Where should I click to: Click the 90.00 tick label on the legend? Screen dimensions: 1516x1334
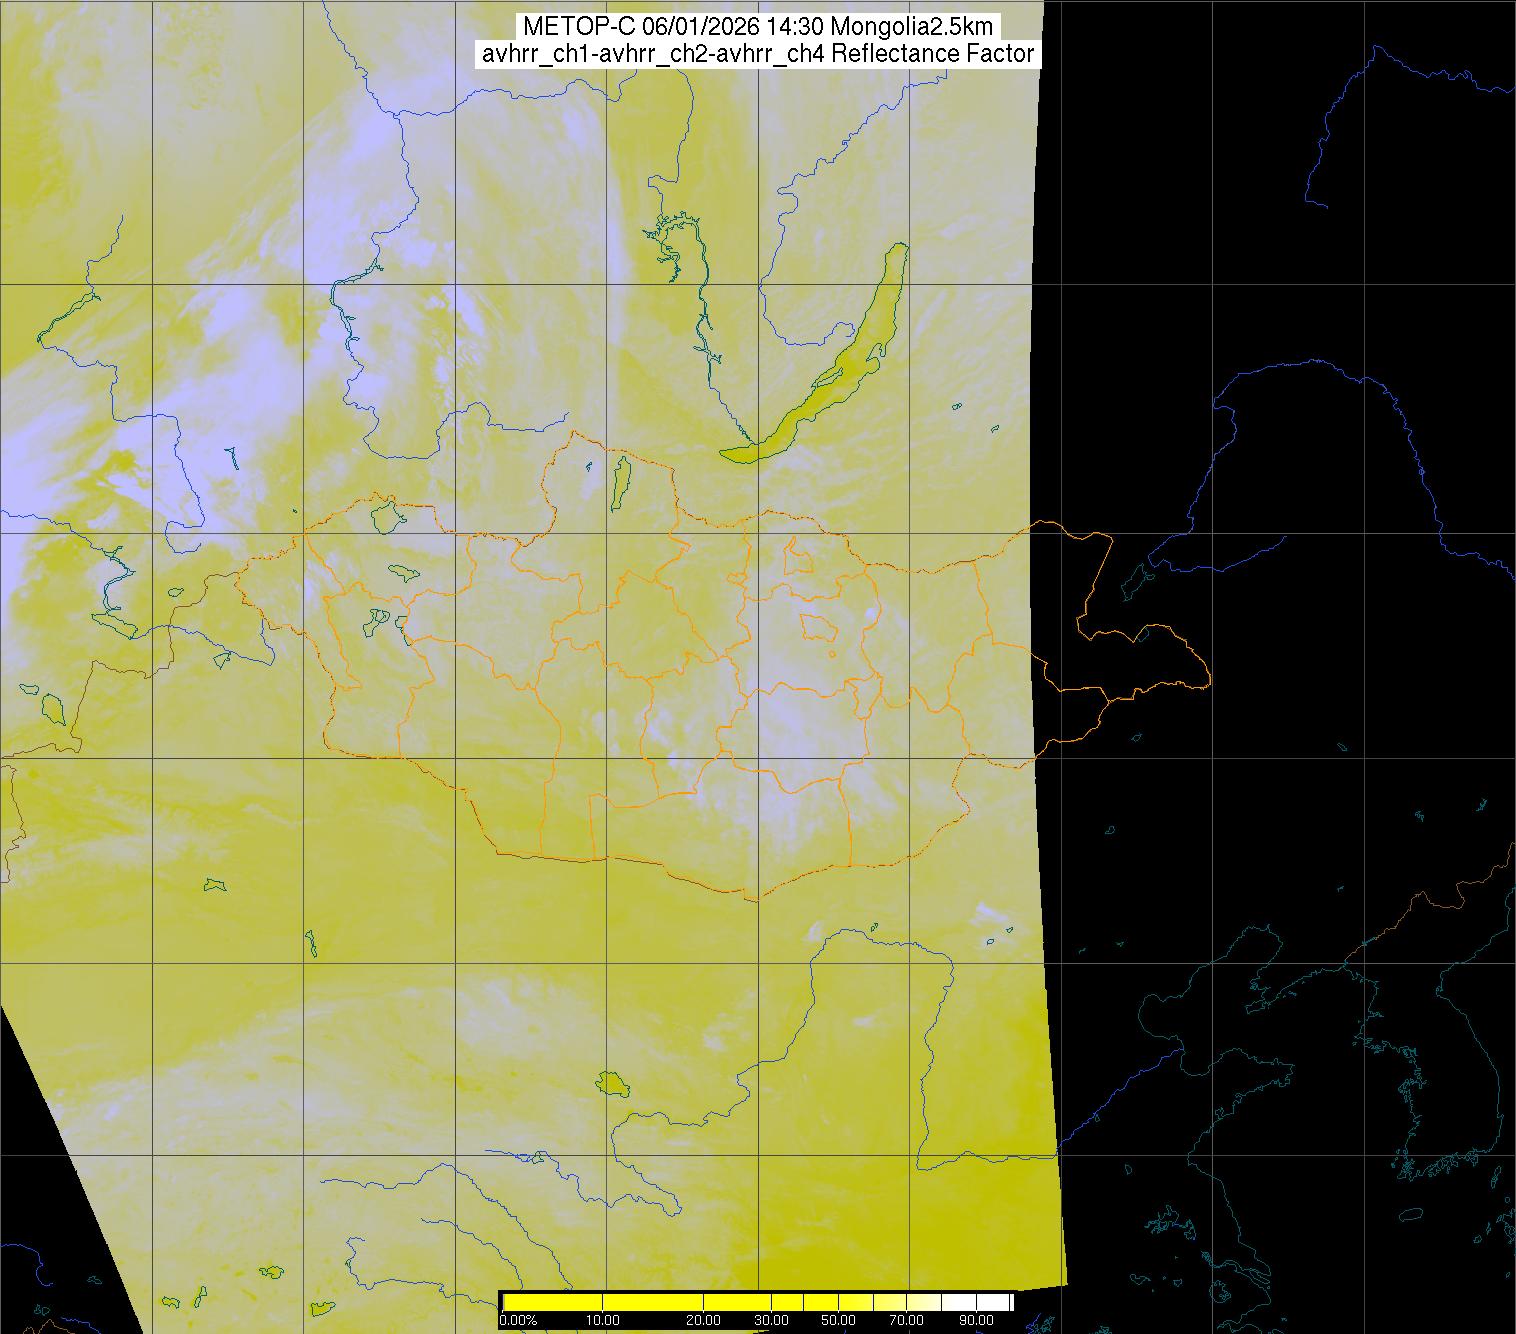click(x=974, y=1321)
